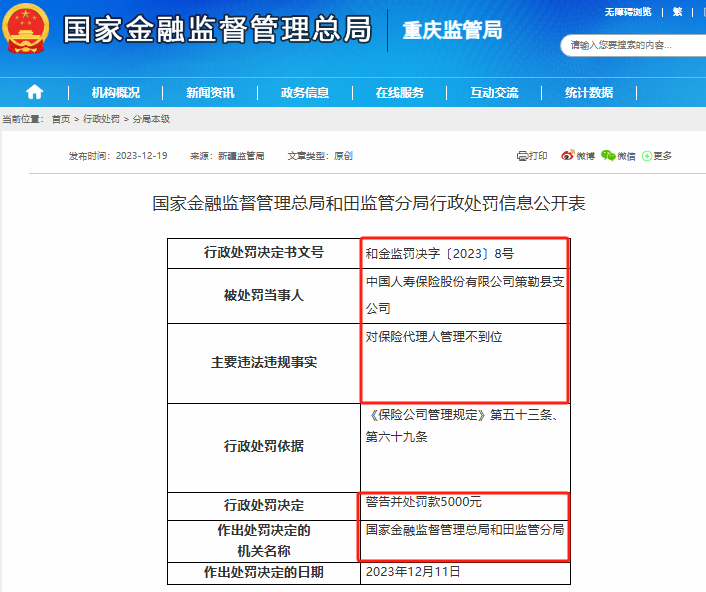This screenshot has height=592, width=706.
Task: Open the 机构概况 menu
Action: tap(116, 93)
